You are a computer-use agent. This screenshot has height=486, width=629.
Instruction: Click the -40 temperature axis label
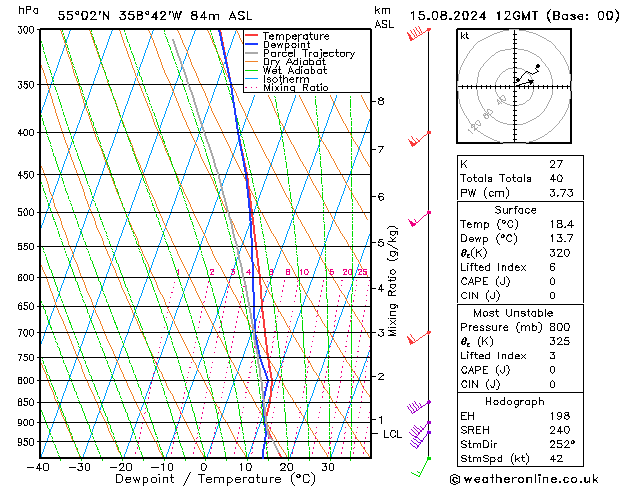pos(38,468)
